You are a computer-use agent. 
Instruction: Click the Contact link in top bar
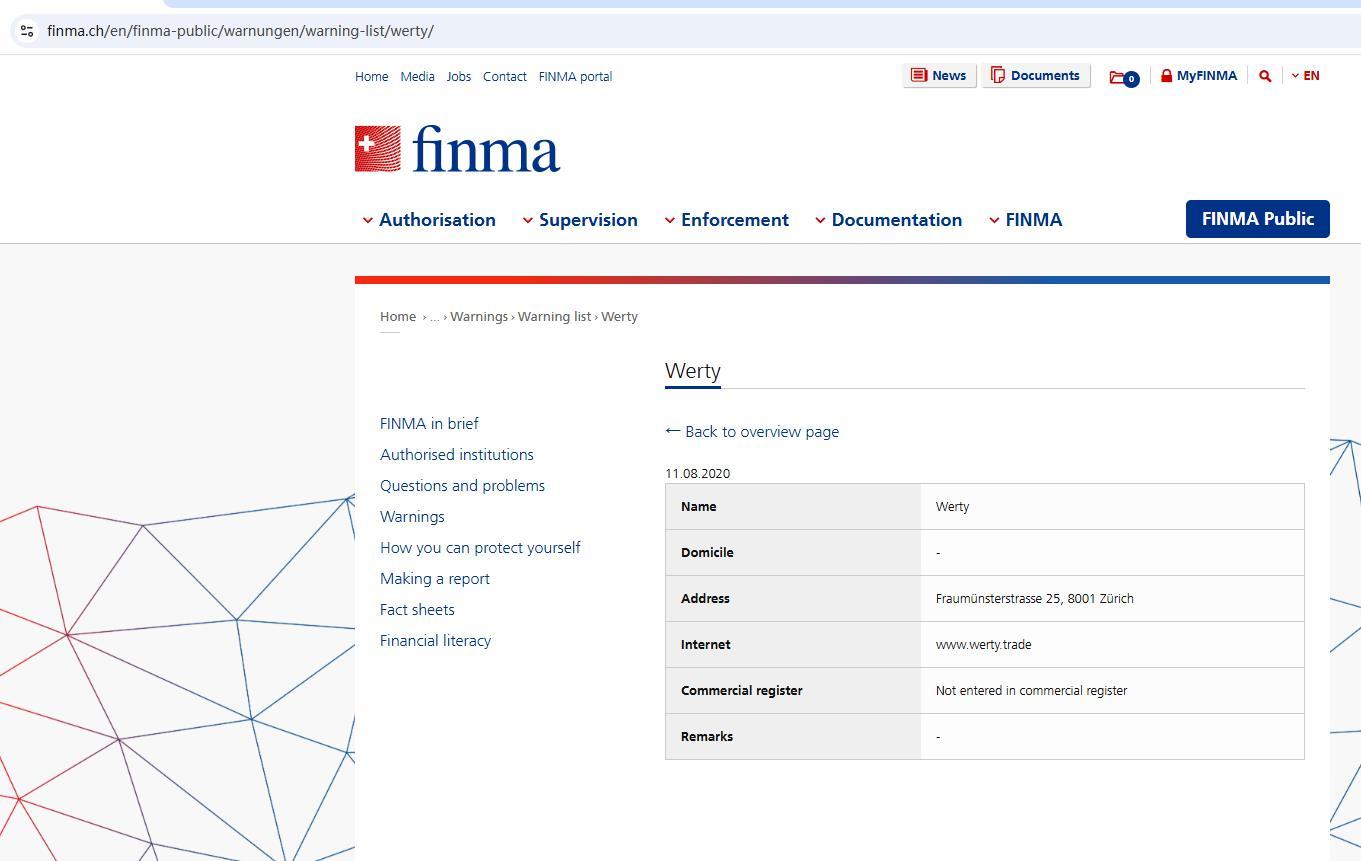click(504, 77)
